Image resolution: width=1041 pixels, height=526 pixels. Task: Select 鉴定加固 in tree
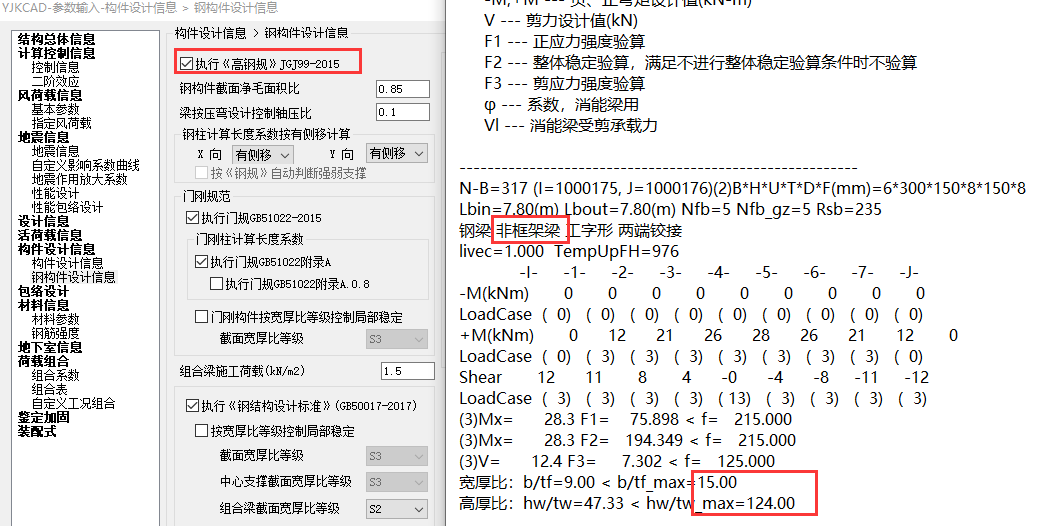click(x=44, y=417)
